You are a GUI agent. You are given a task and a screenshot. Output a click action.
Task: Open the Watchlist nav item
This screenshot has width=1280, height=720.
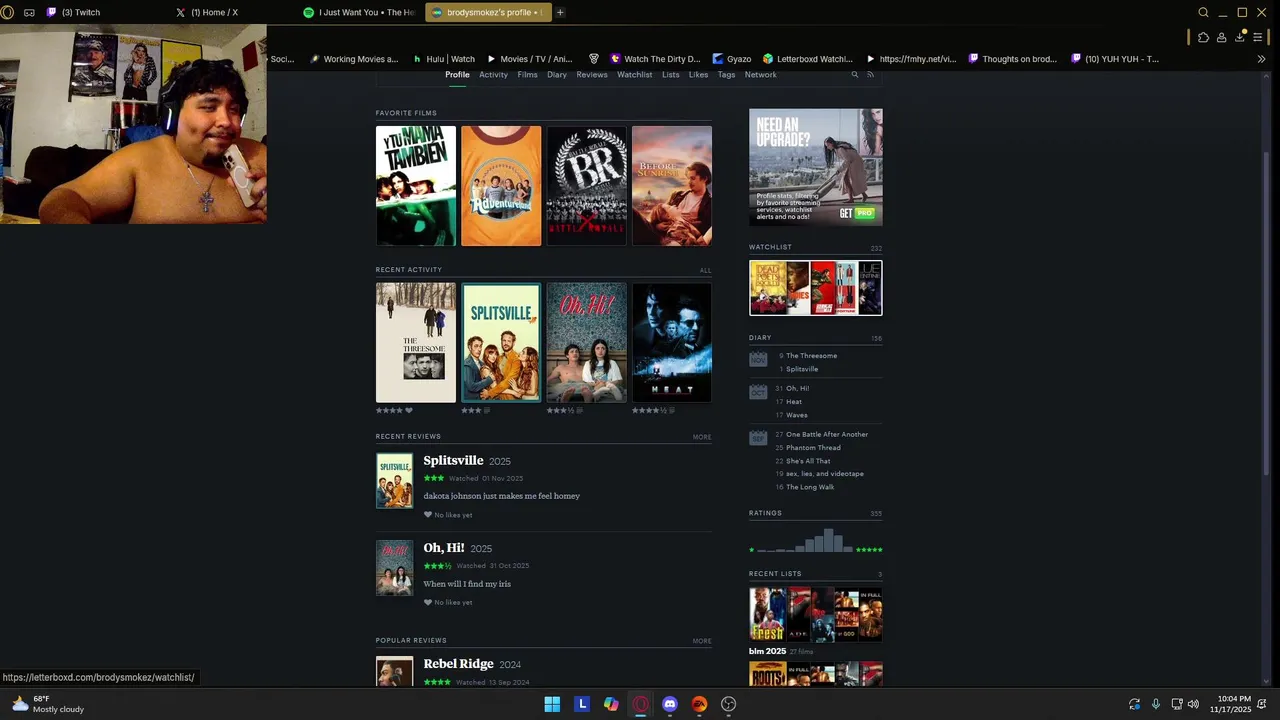point(634,75)
